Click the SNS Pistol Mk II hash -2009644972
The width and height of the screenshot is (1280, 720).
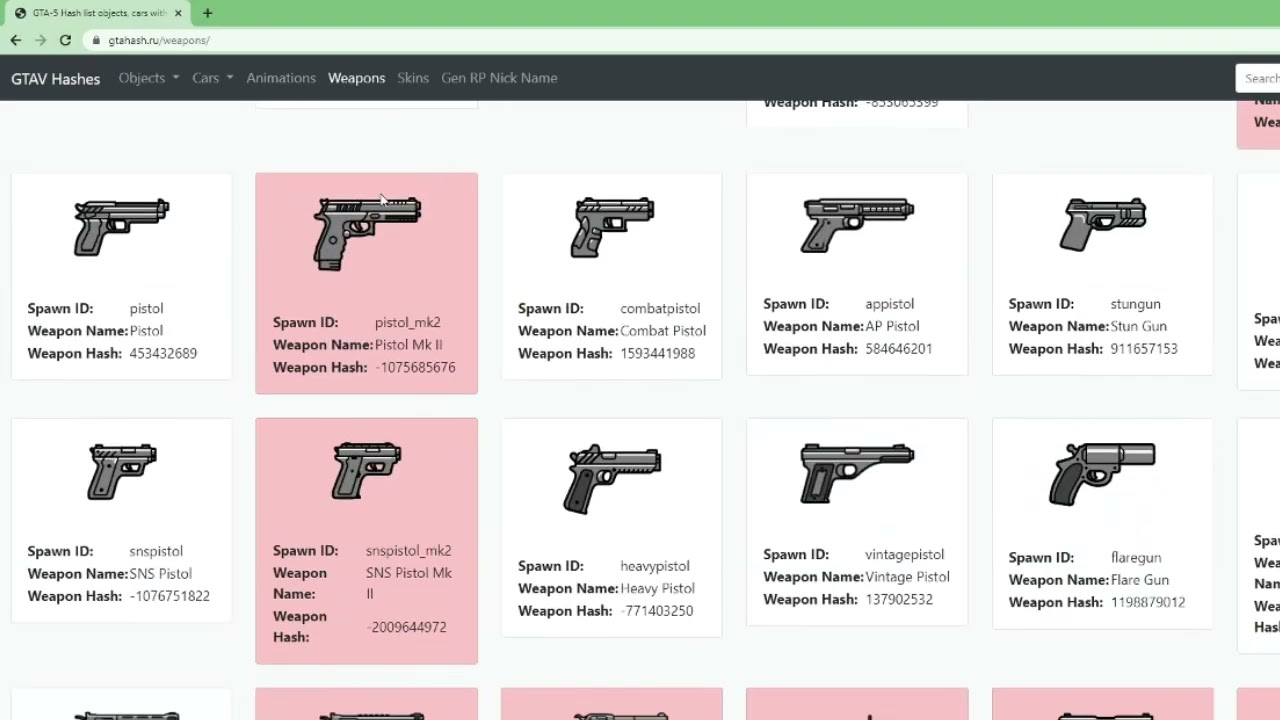point(406,627)
